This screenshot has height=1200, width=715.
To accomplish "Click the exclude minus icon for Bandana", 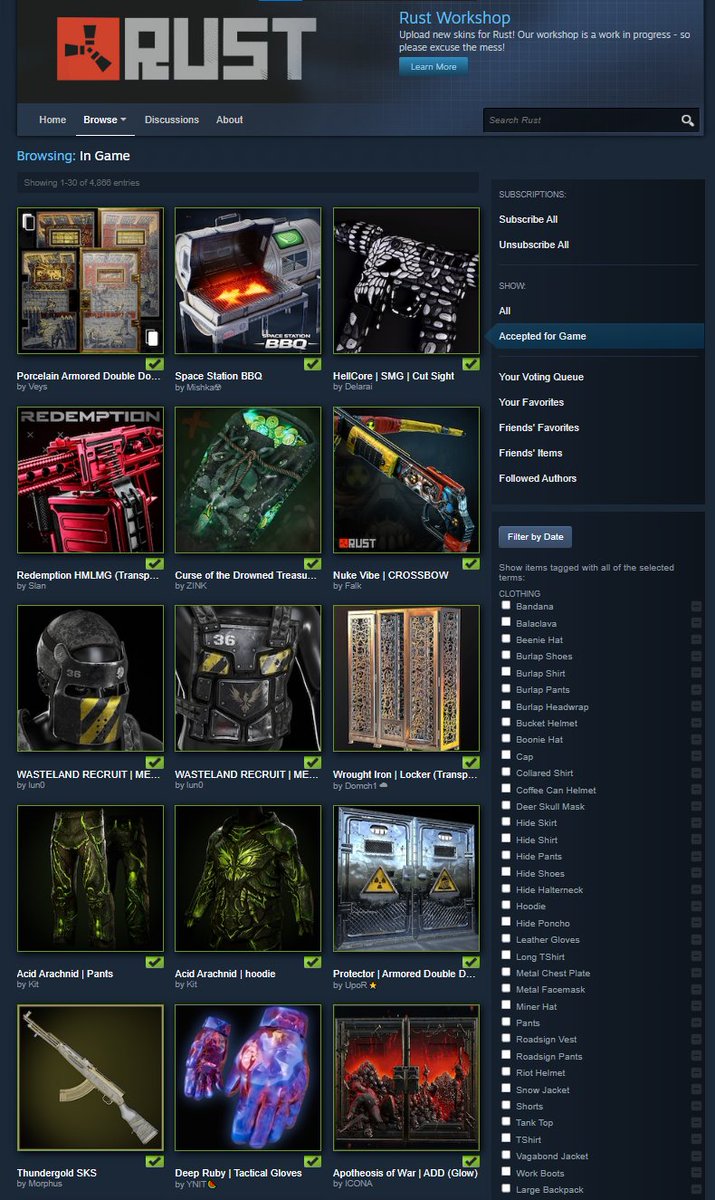I will [x=696, y=607].
